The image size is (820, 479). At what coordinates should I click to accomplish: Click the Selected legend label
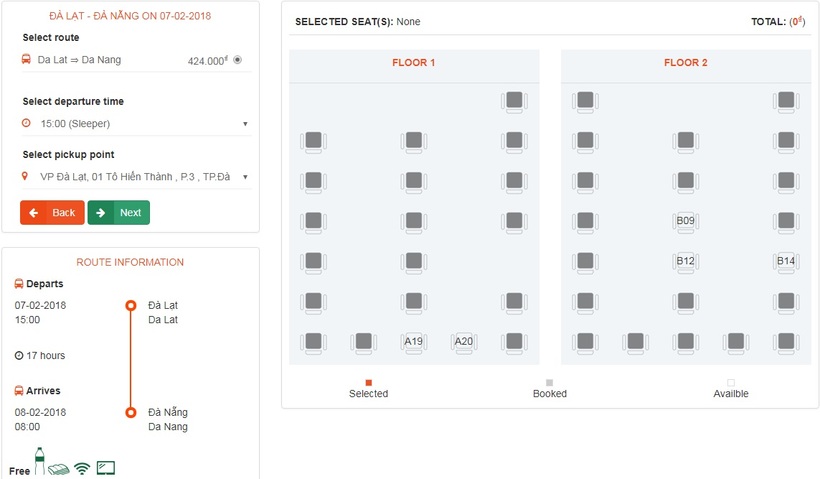pyautogui.click(x=369, y=394)
